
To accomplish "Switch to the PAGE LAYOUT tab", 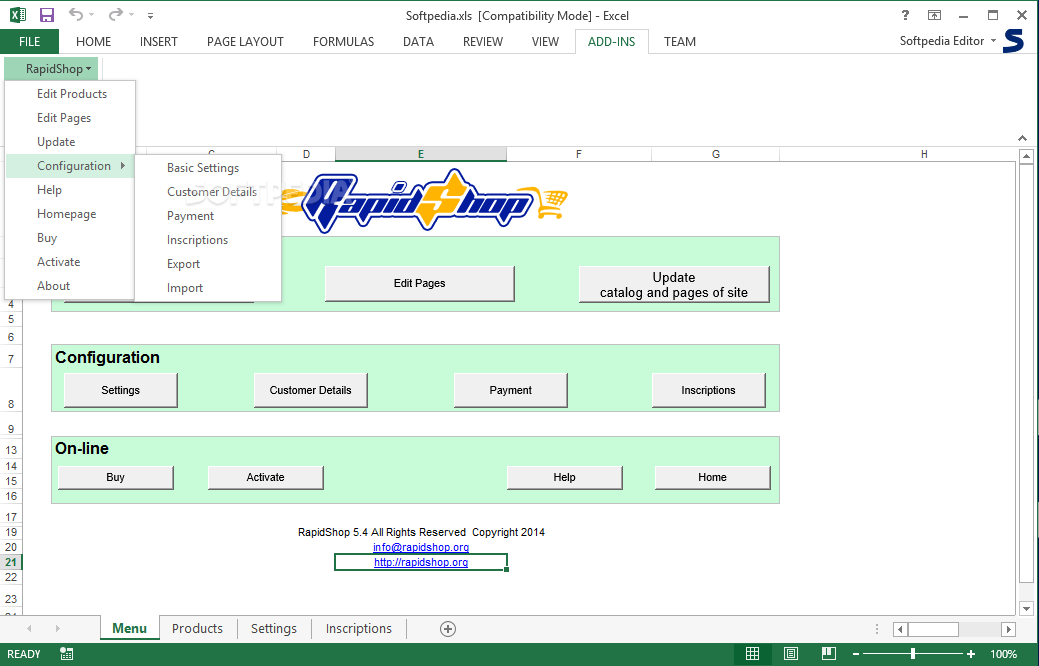I will point(245,42).
